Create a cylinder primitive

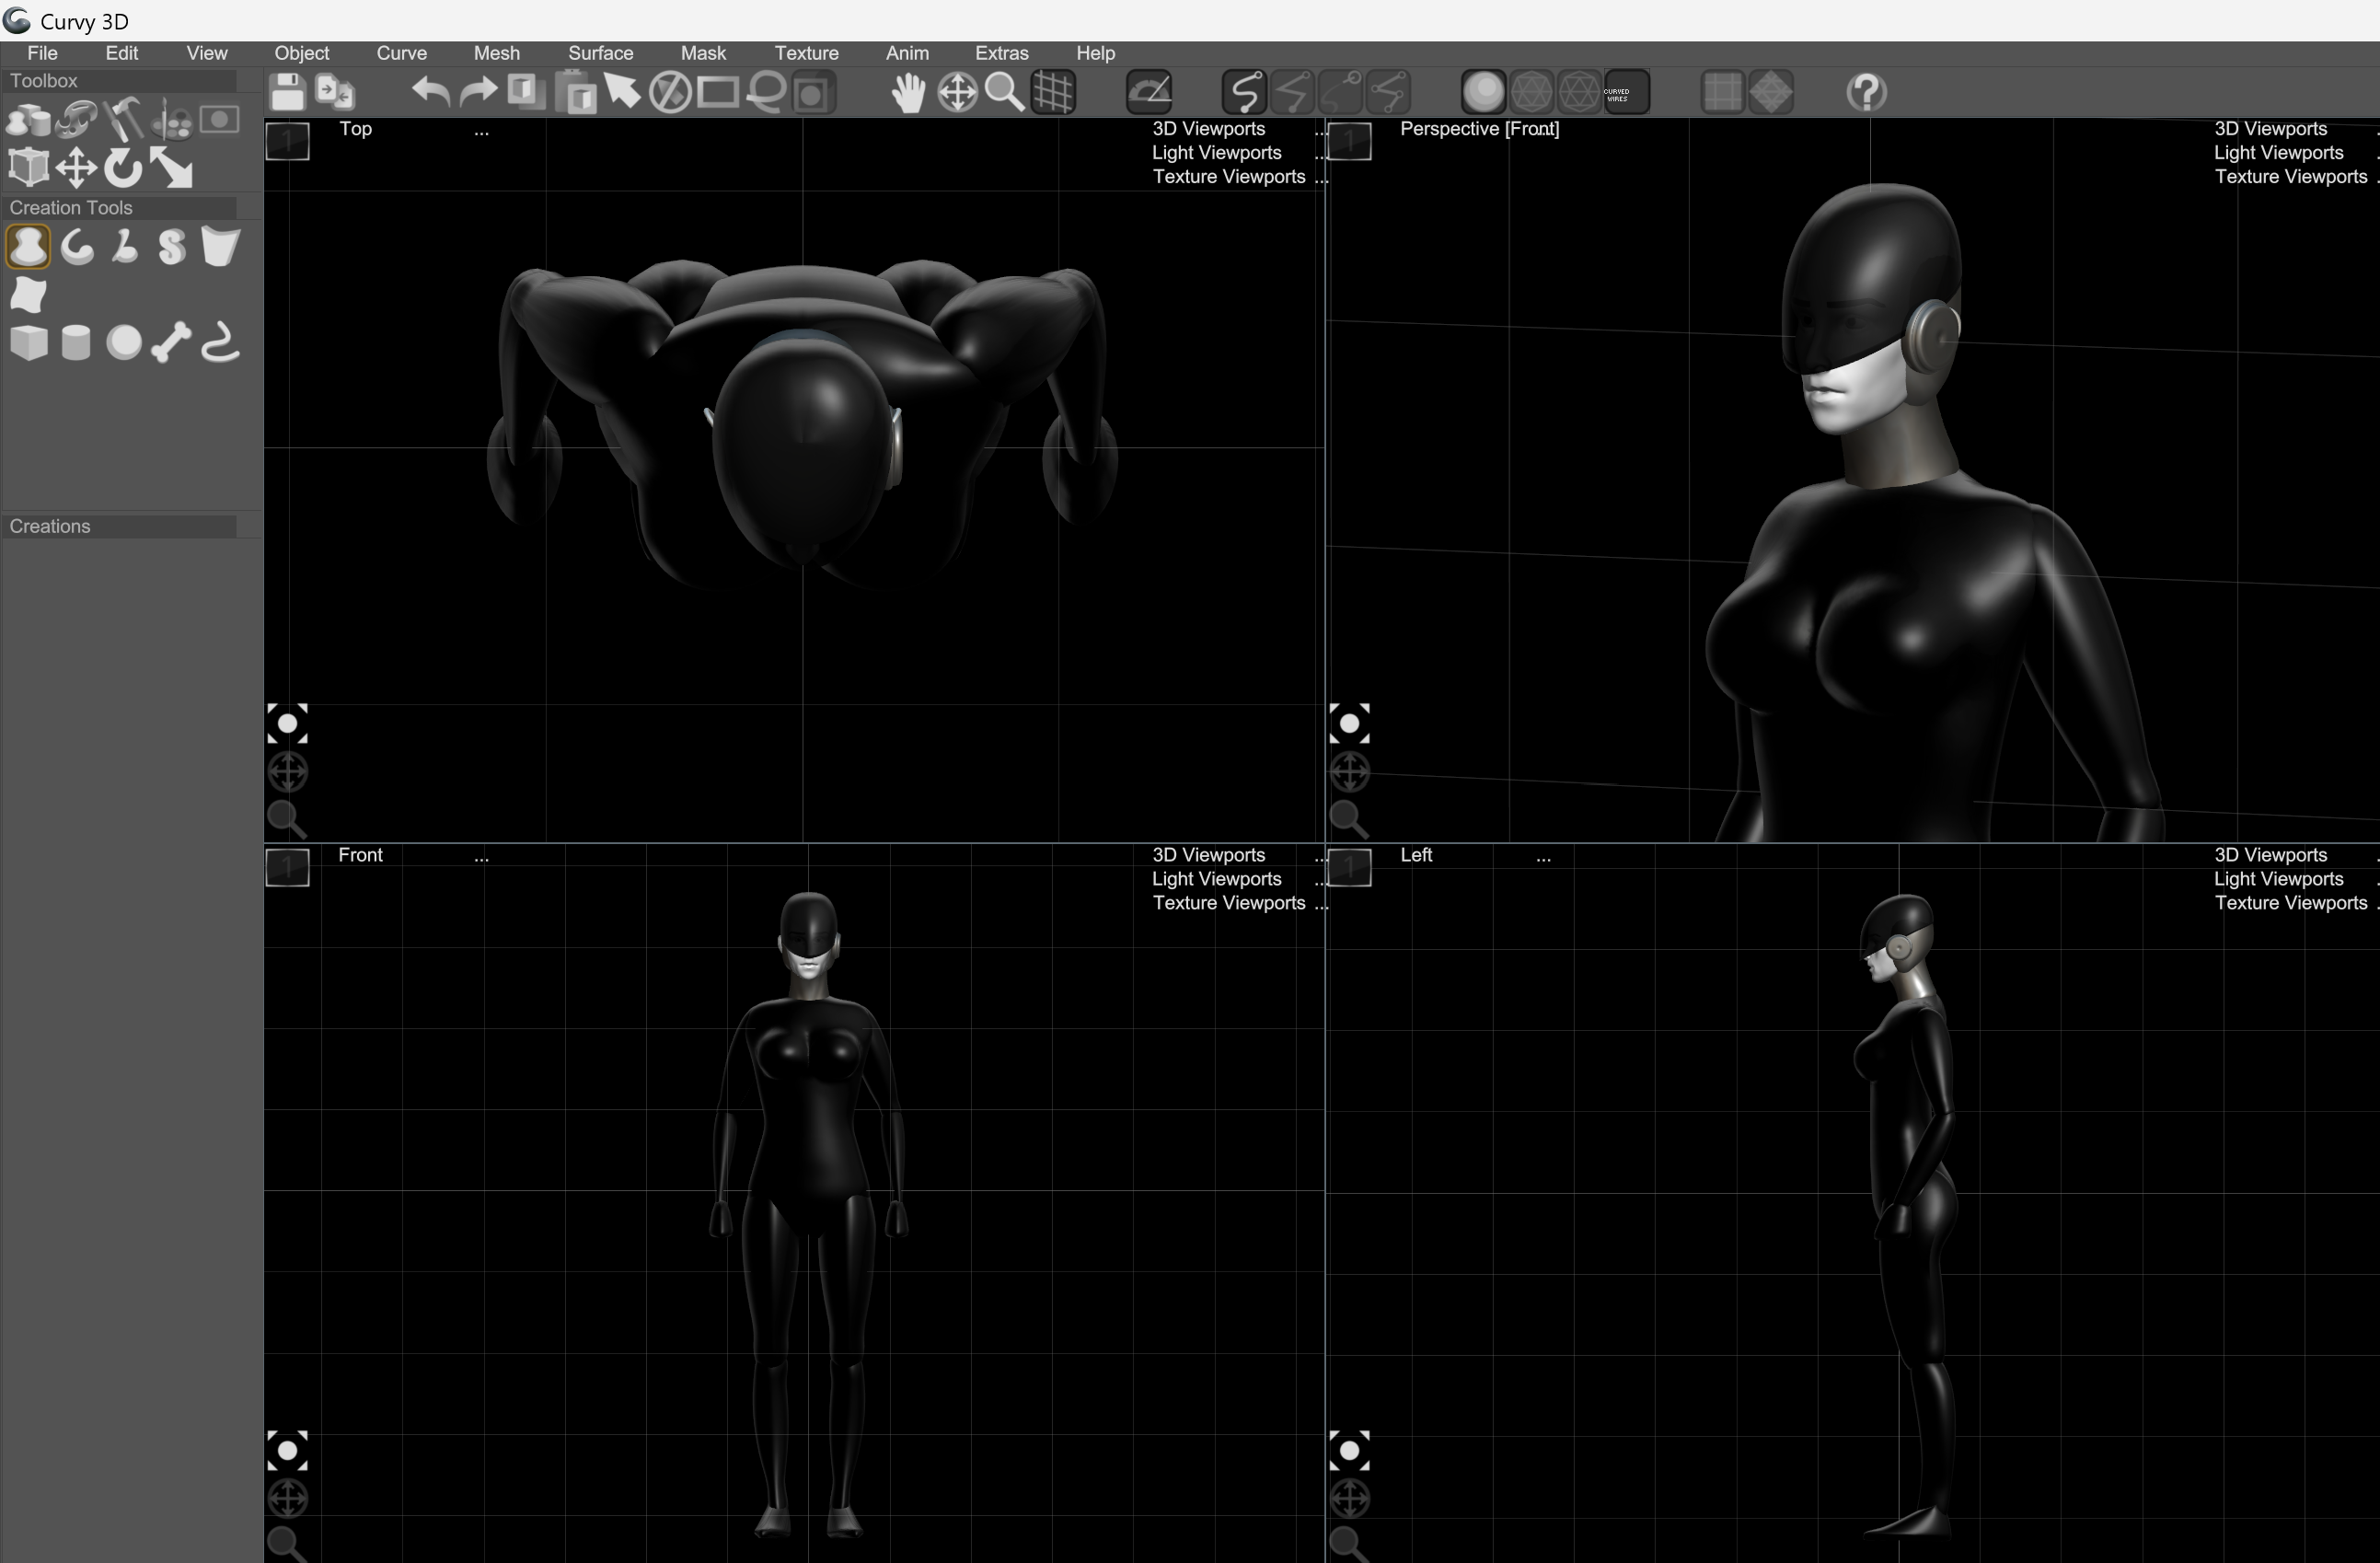pos(76,343)
